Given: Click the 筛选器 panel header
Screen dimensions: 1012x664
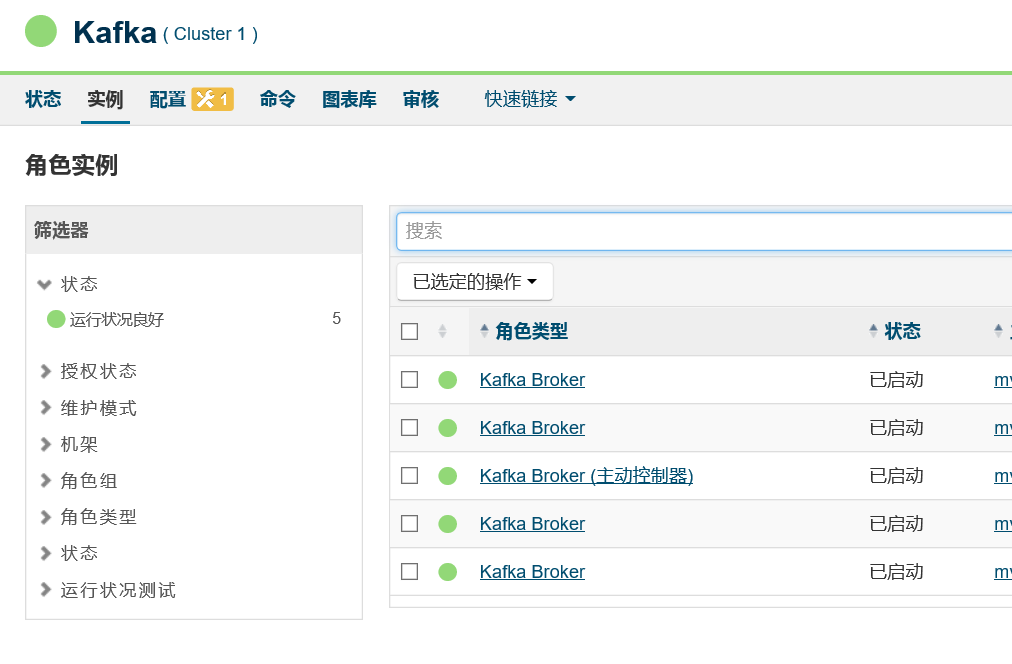Looking at the screenshot, I should [194, 230].
